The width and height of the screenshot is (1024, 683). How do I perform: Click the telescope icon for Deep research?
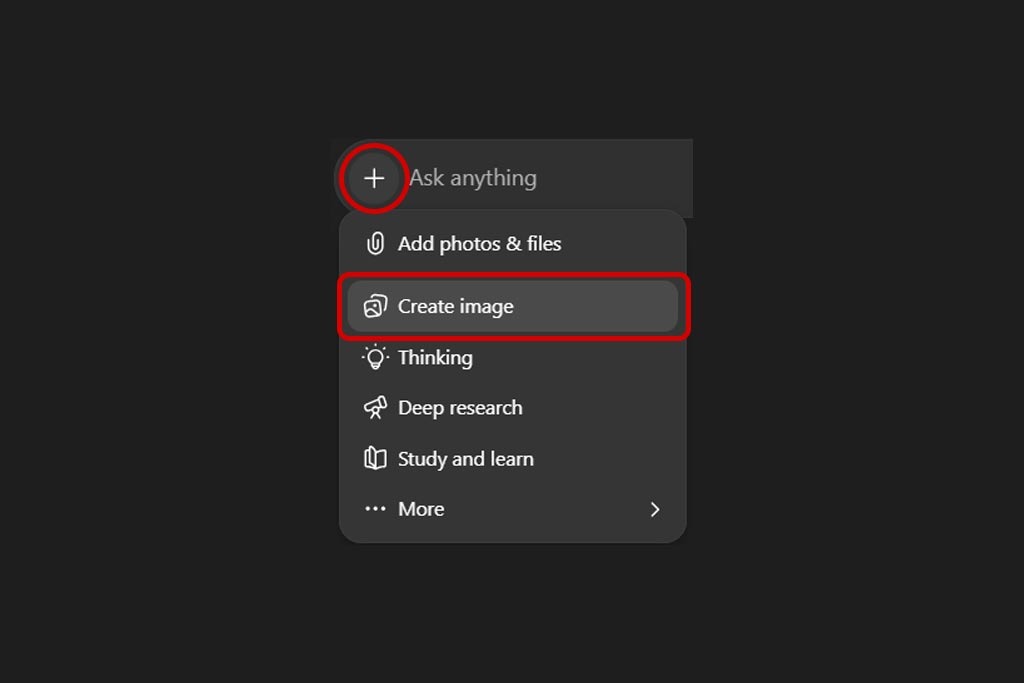375,408
